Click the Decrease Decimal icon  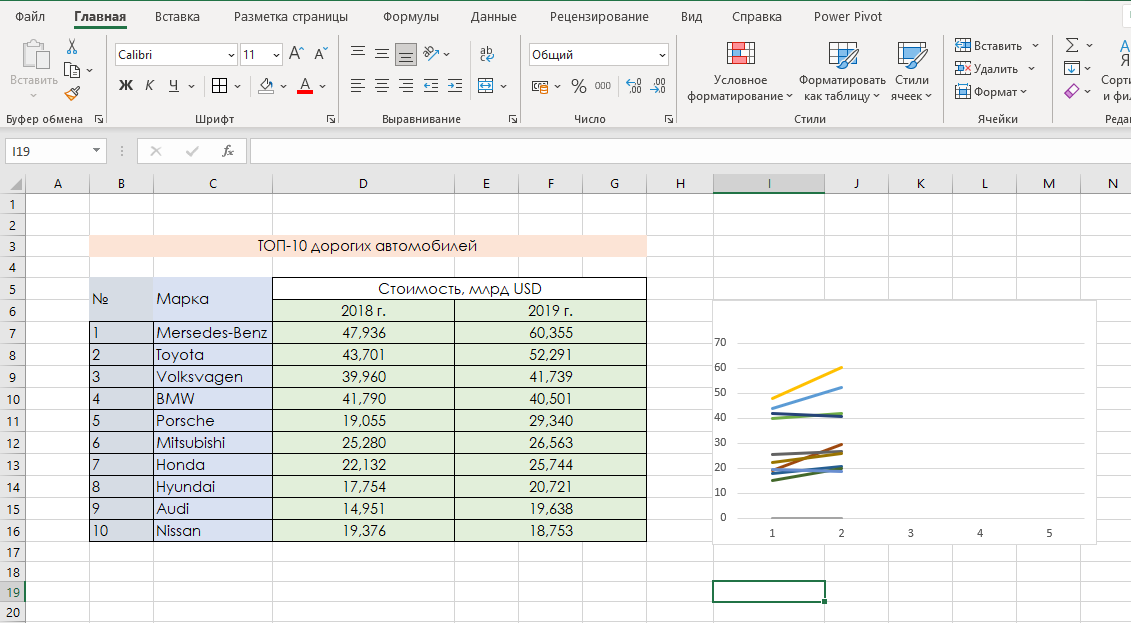tap(658, 86)
